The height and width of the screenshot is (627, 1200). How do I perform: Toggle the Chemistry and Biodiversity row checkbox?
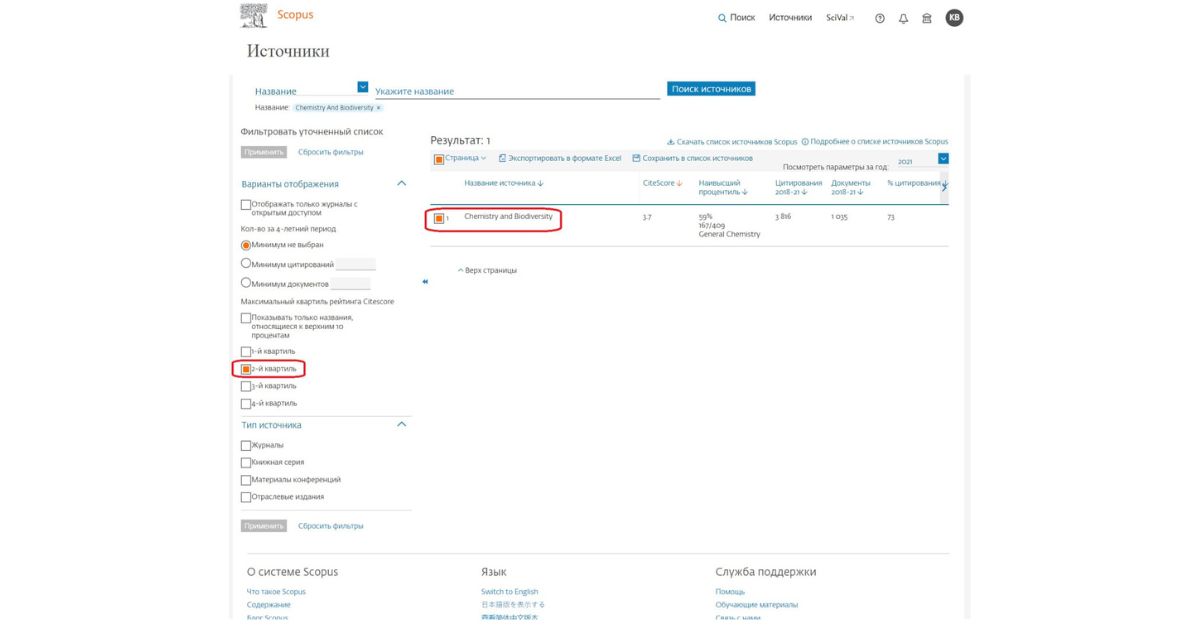click(x=439, y=218)
